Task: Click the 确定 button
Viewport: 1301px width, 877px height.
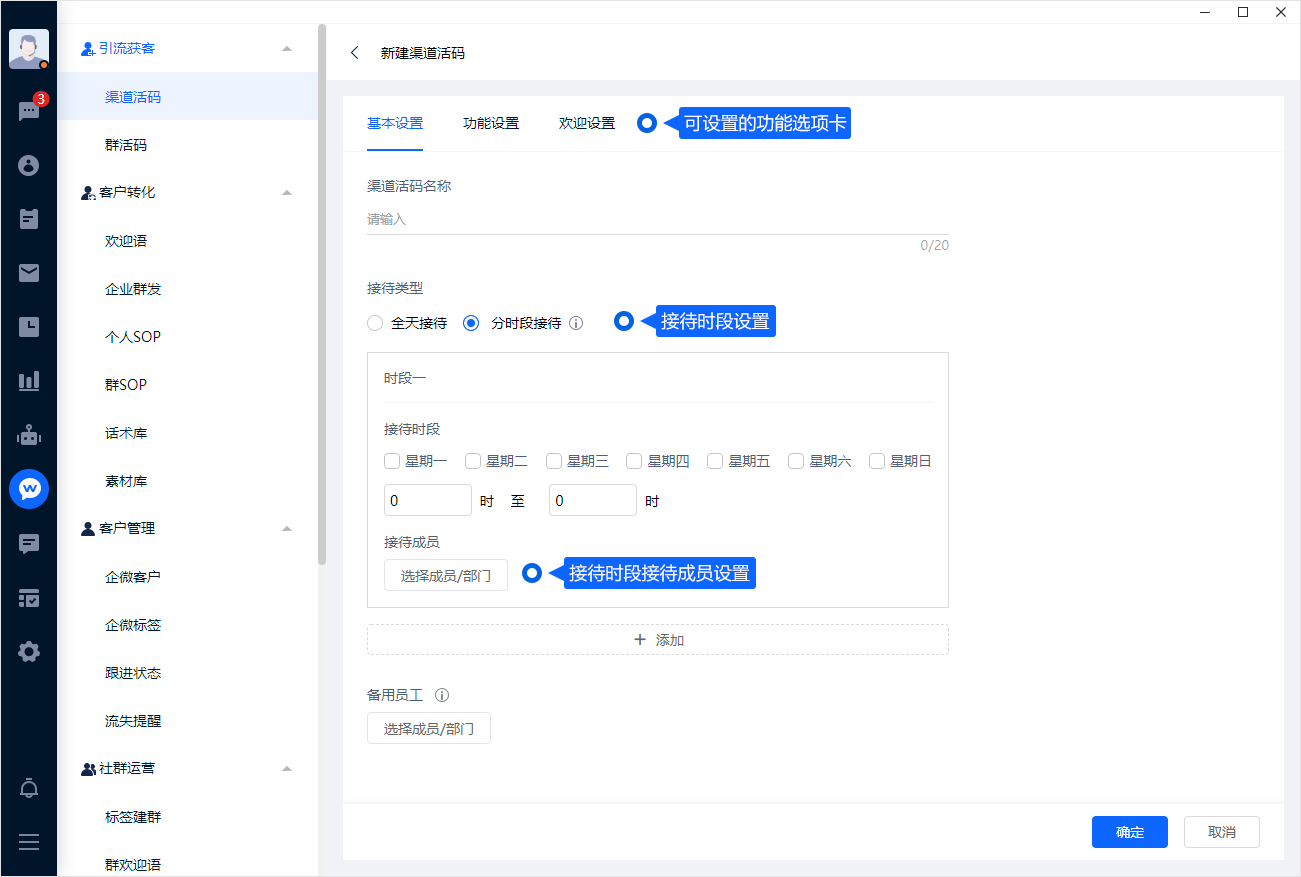Action: coord(1129,832)
